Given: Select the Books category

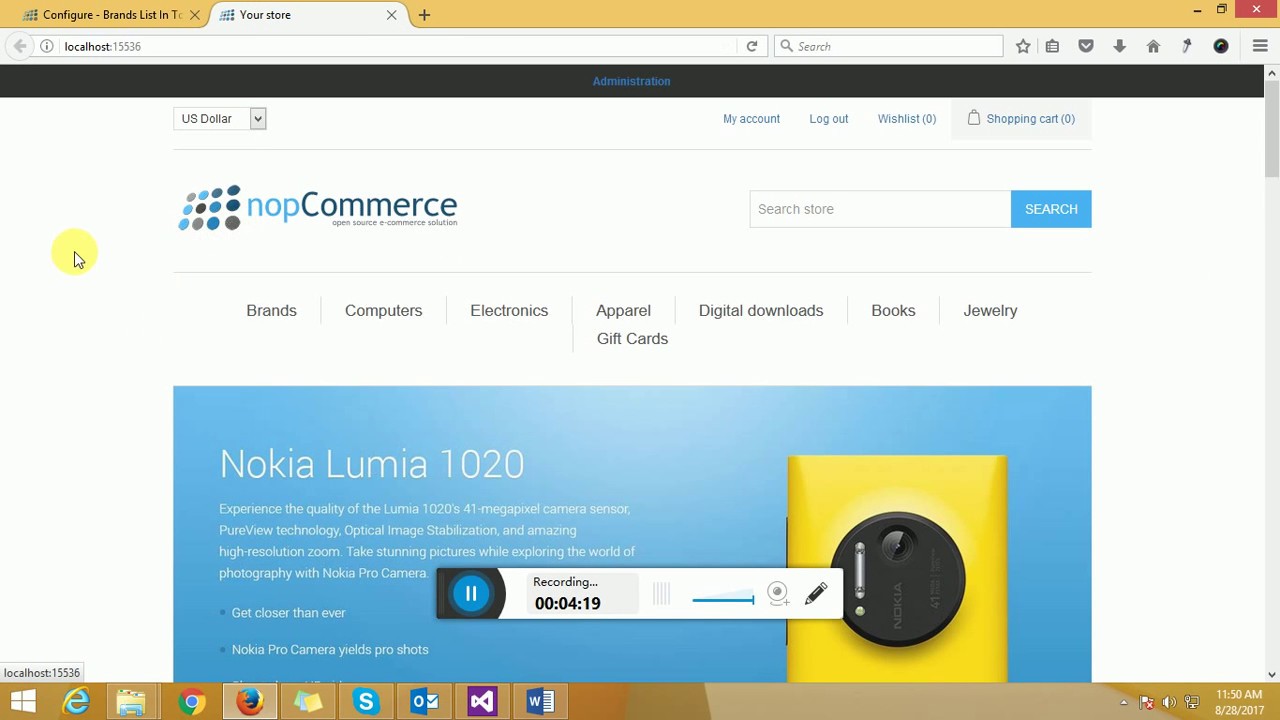Looking at the screenshot, I should [x=893, y=310].
